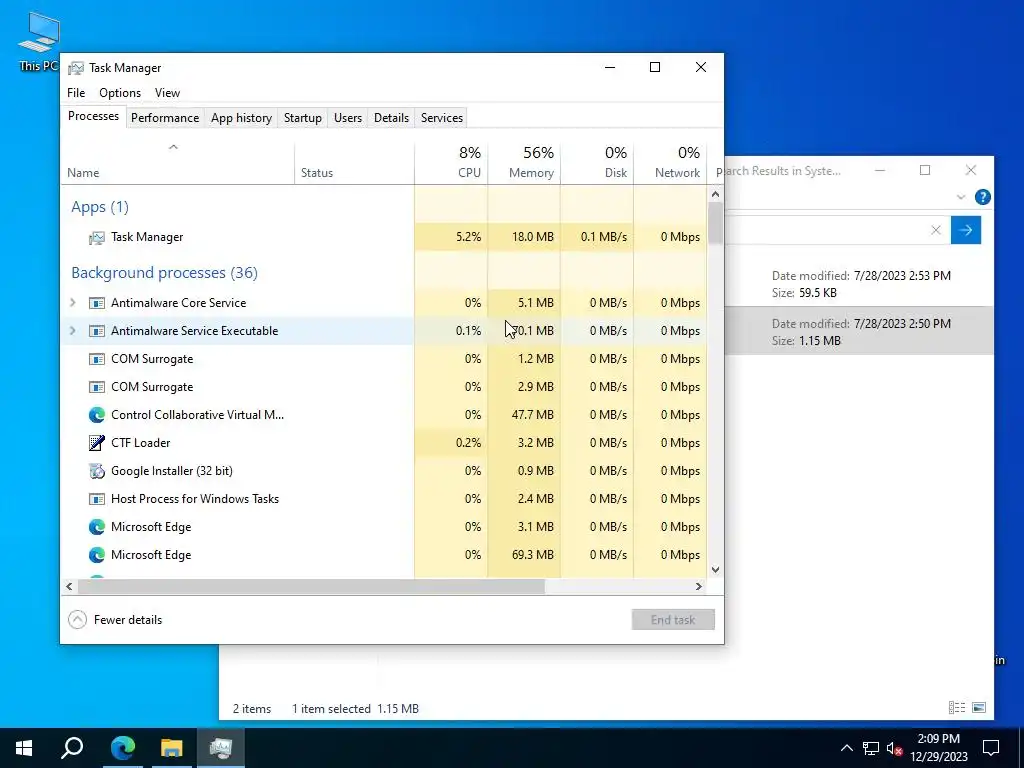Expand the Antimalware Service Executable group
The width and height of the screenshot is (1024, 768).
72,331
